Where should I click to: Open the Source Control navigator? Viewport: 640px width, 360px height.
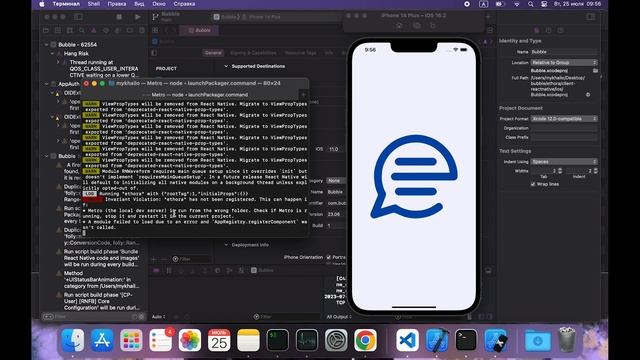[58, 31]
